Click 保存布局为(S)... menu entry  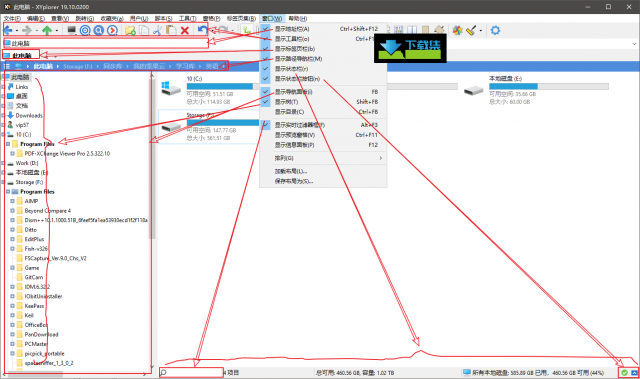tap(322, 181)
